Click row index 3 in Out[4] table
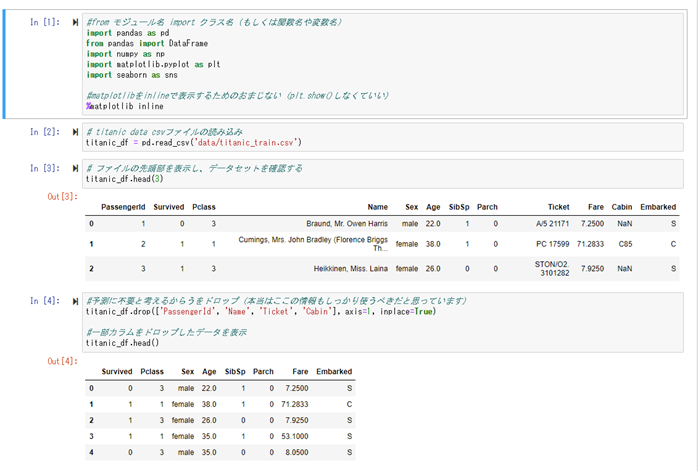This screenshot has height=471, width=698. click(91, 436)
